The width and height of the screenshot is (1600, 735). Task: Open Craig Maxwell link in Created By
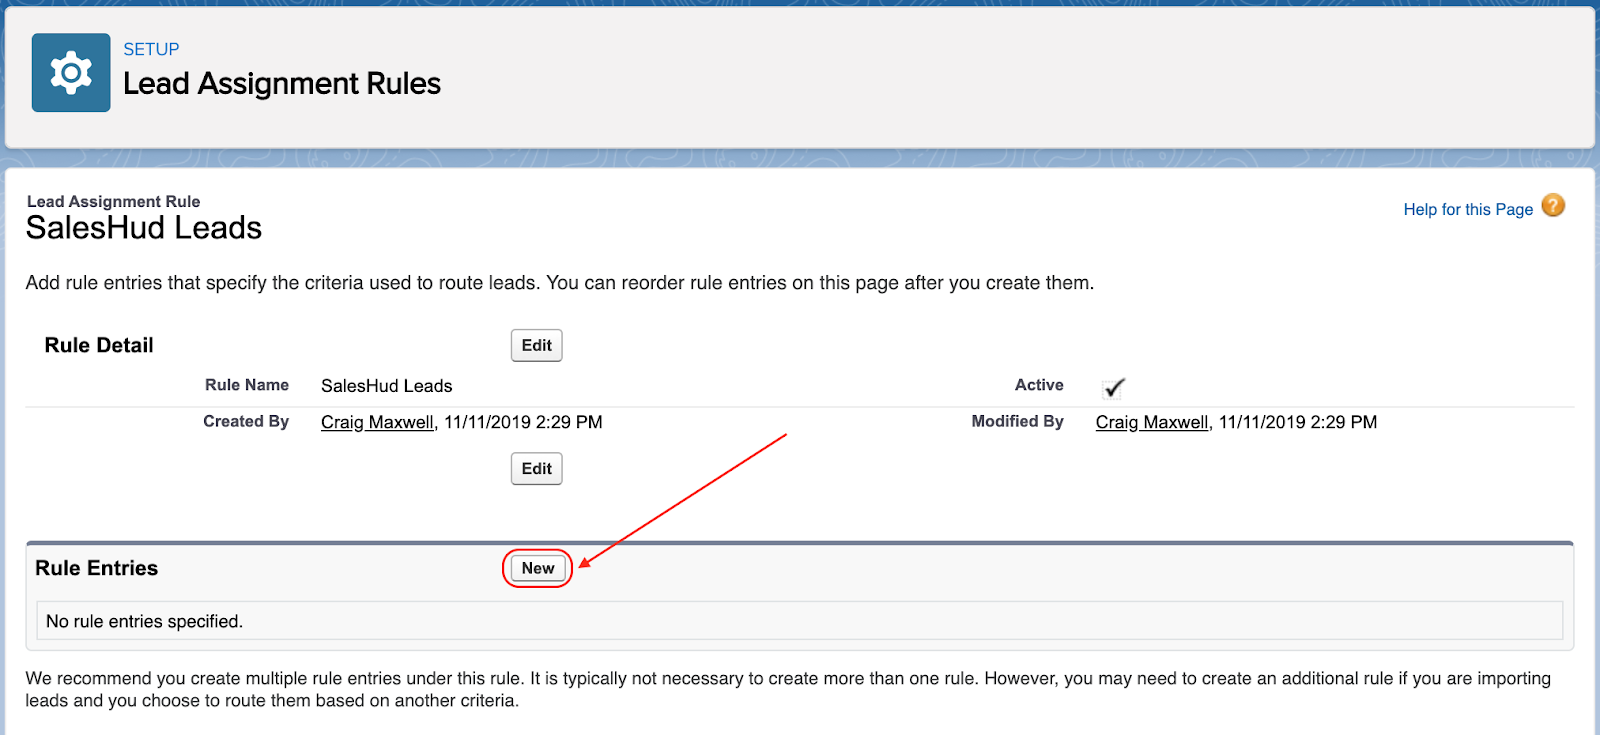[x=377, y=422]
